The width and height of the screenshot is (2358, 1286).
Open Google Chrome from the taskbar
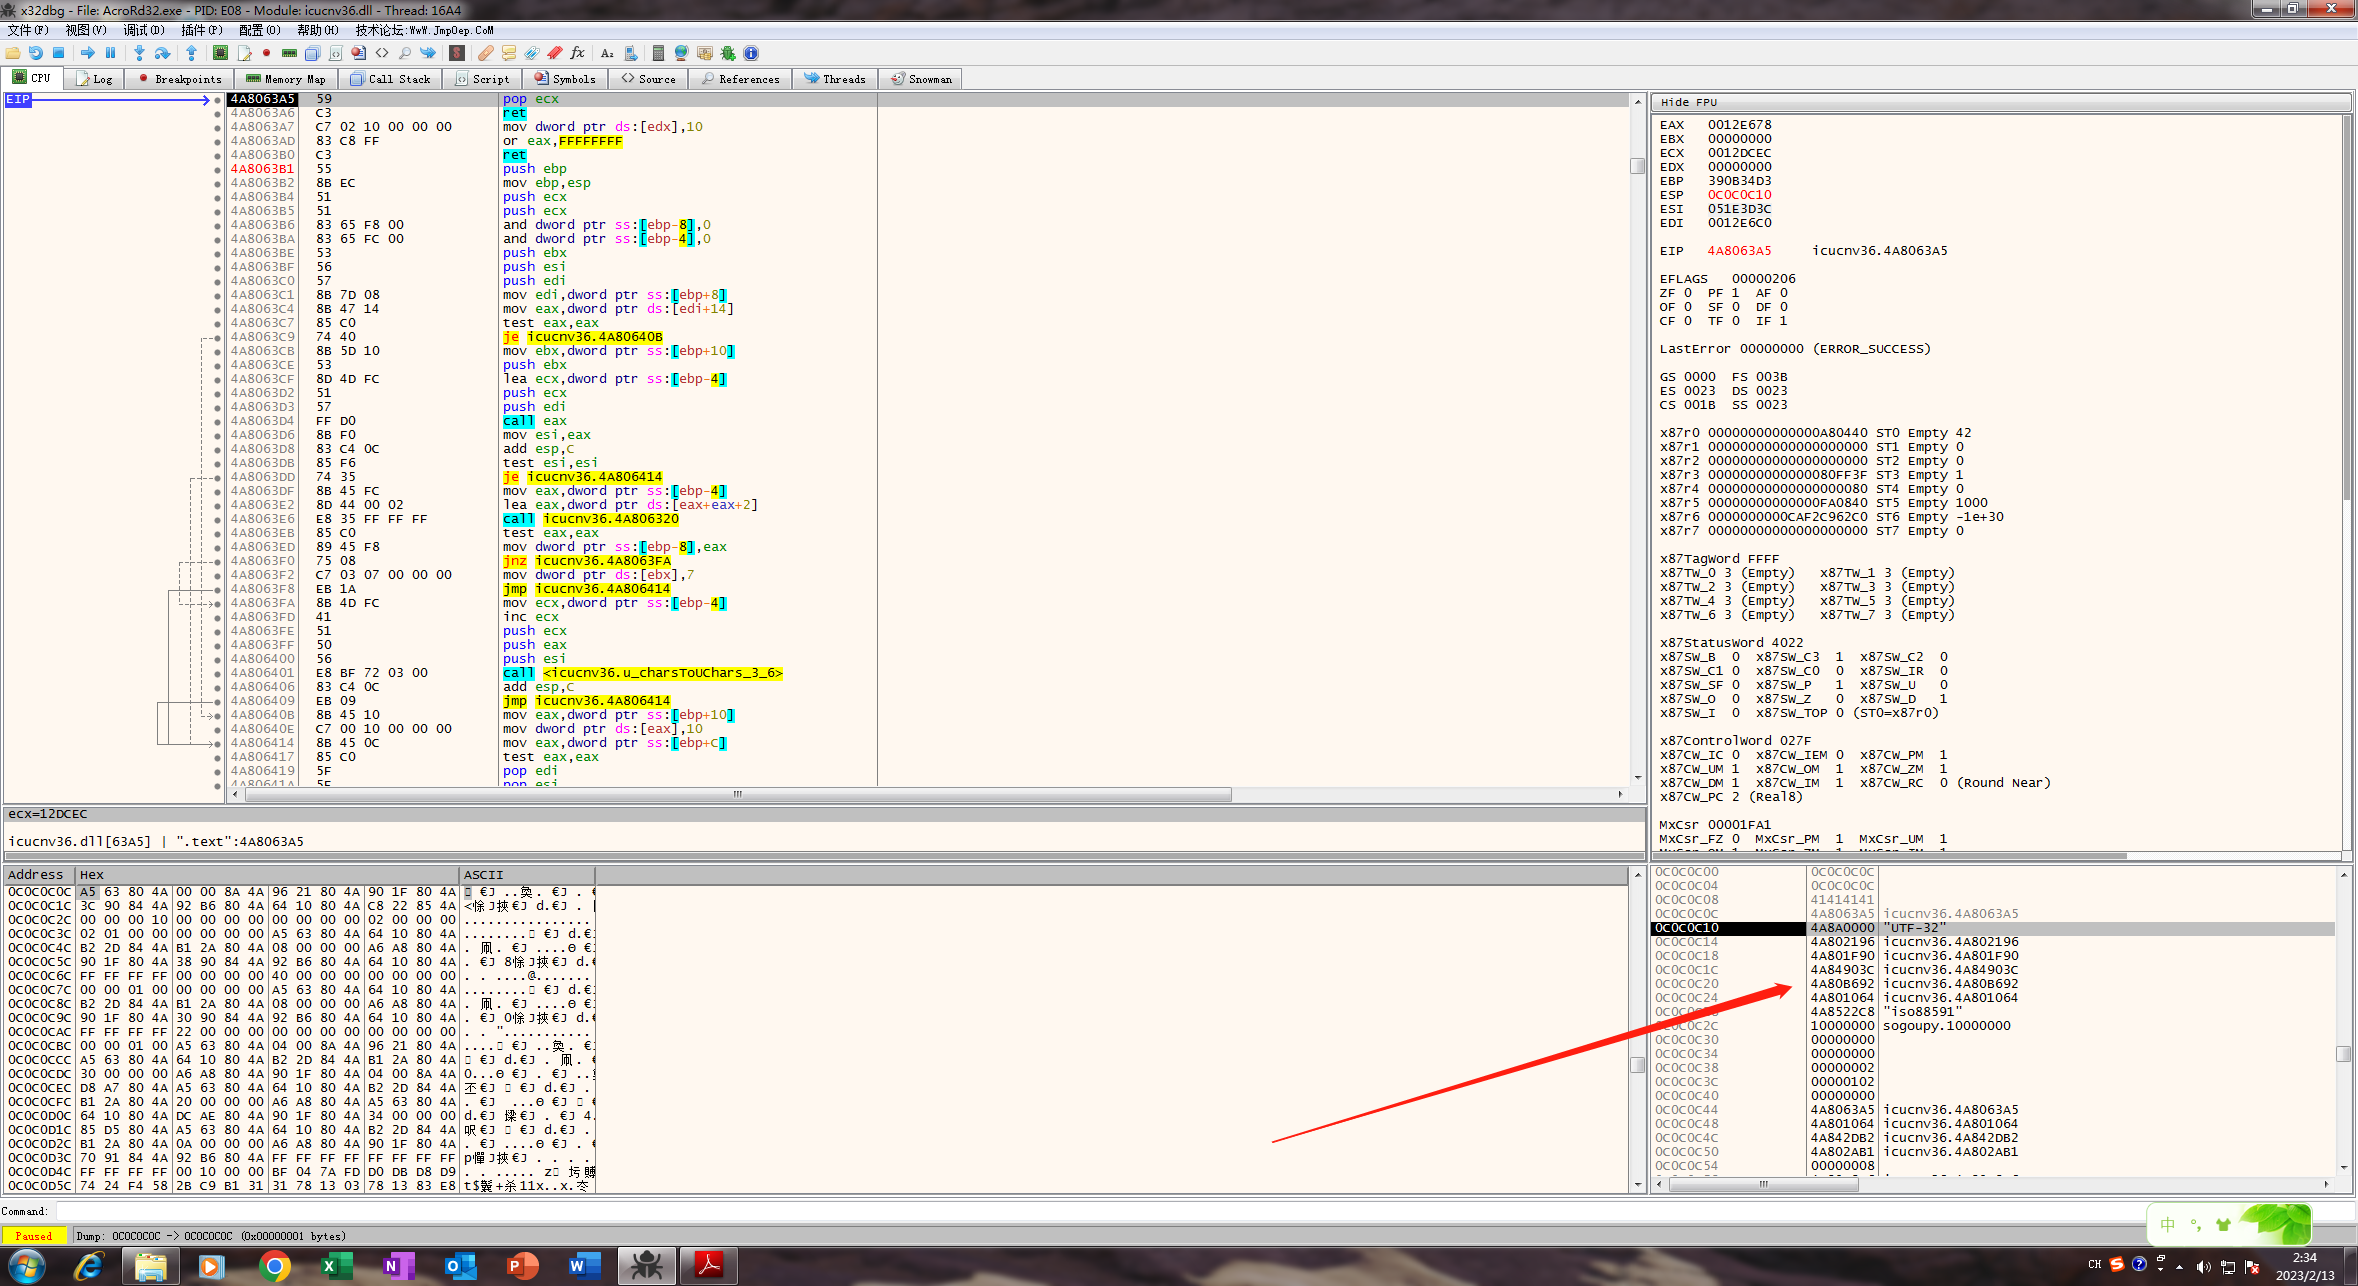275,1266
